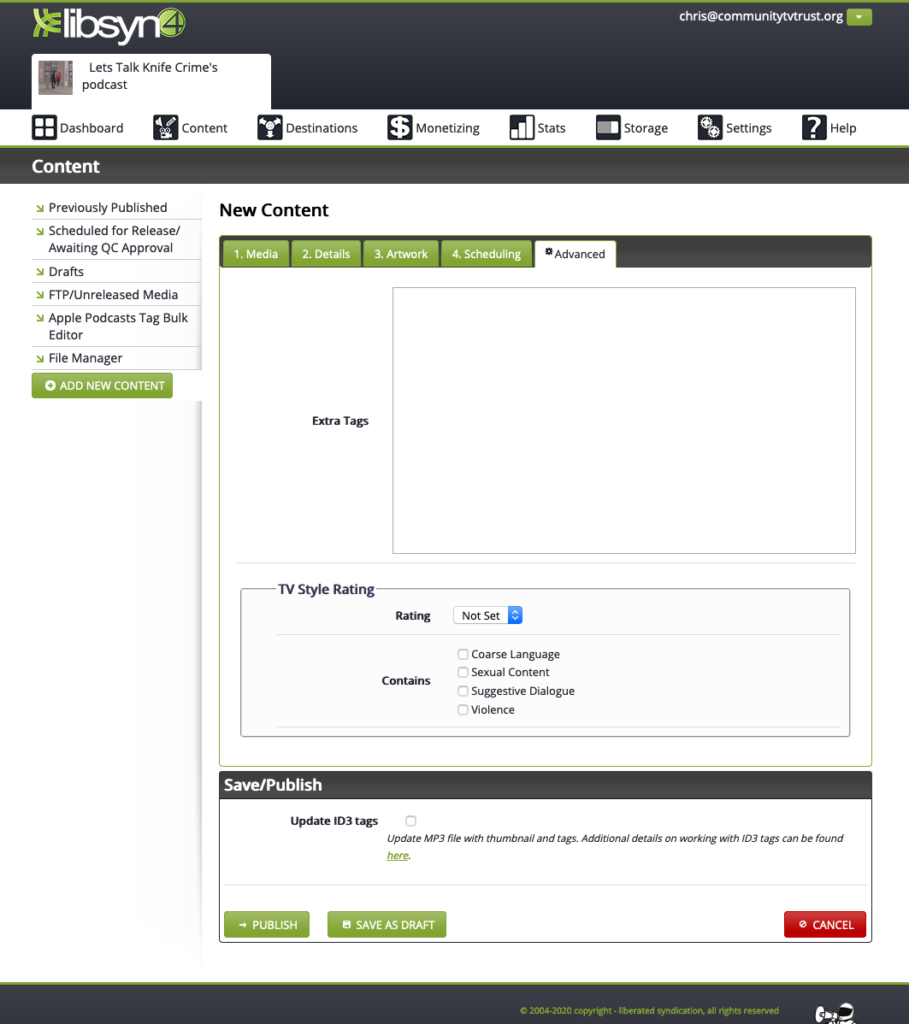Screen dimensions: 909x1024
Task: Click Lets Talk Knife Crime's podcast title
Action: click(150, 76)
